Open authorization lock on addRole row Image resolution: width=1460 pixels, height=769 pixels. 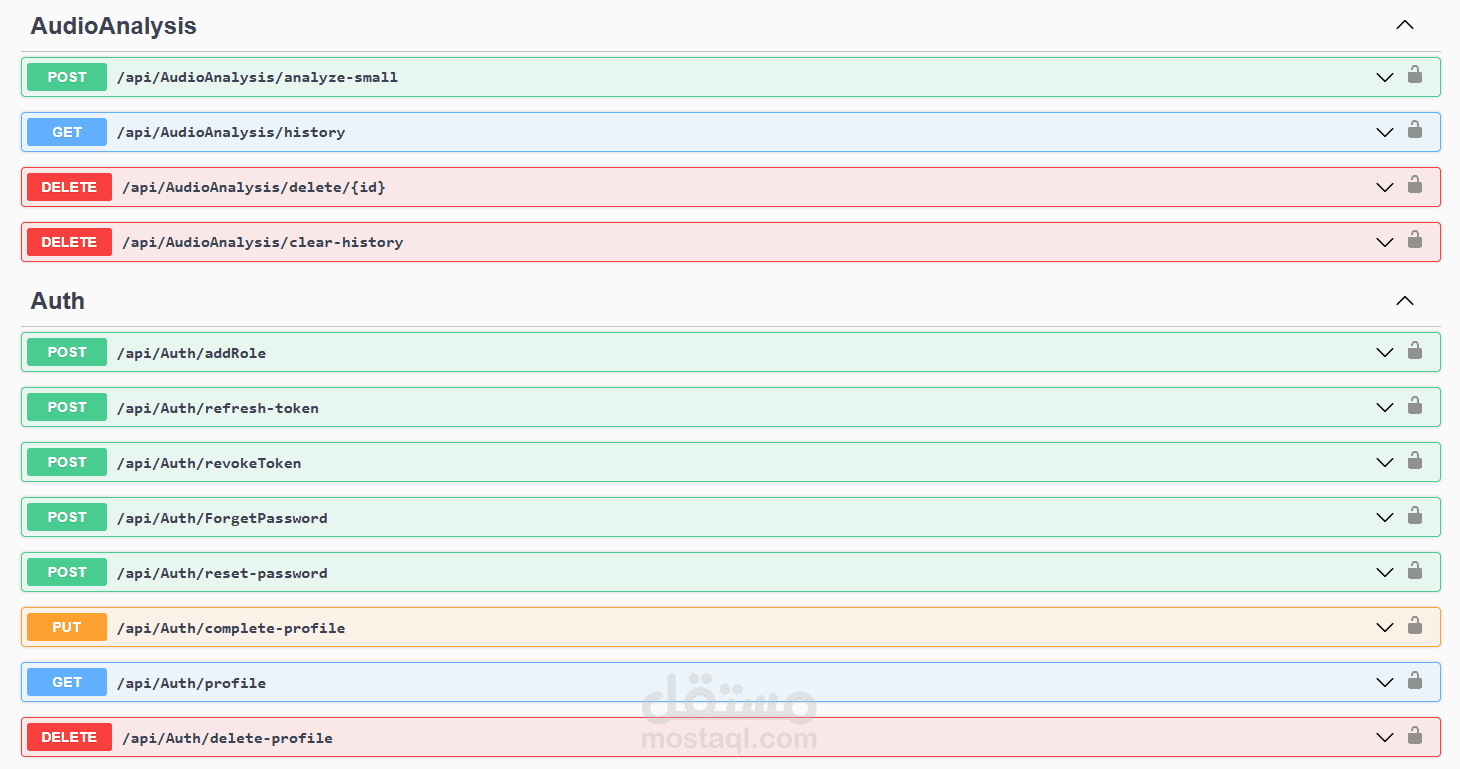click(1414, 349)
